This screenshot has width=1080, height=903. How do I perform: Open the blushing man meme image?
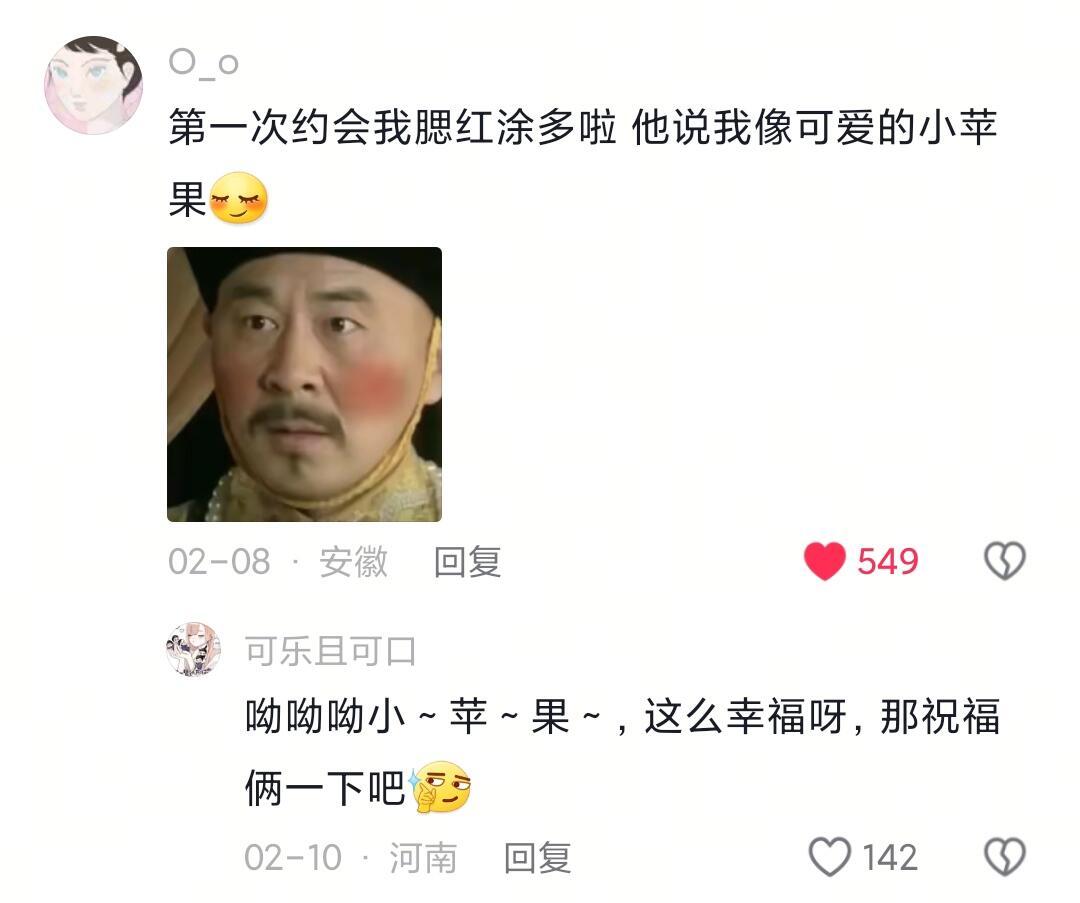[304, 384]
